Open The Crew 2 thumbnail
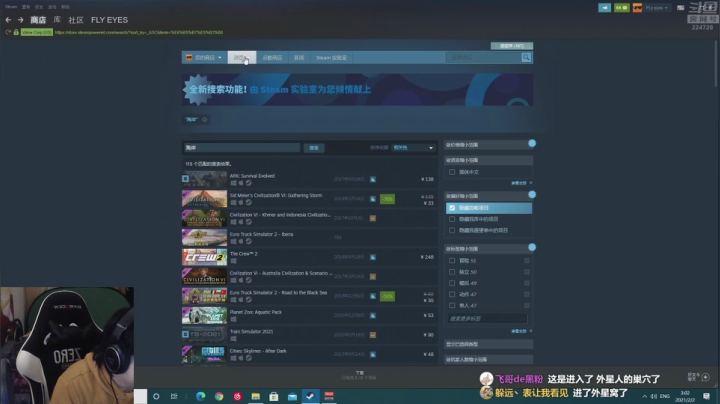Screen dimensions: 720x404 point(204,257)
